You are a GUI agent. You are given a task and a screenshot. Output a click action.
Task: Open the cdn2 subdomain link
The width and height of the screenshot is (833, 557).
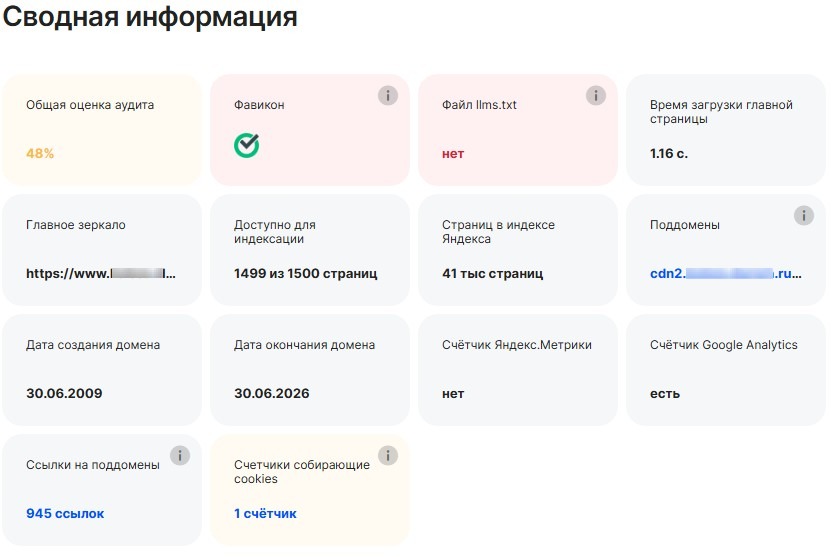[725, 273]
